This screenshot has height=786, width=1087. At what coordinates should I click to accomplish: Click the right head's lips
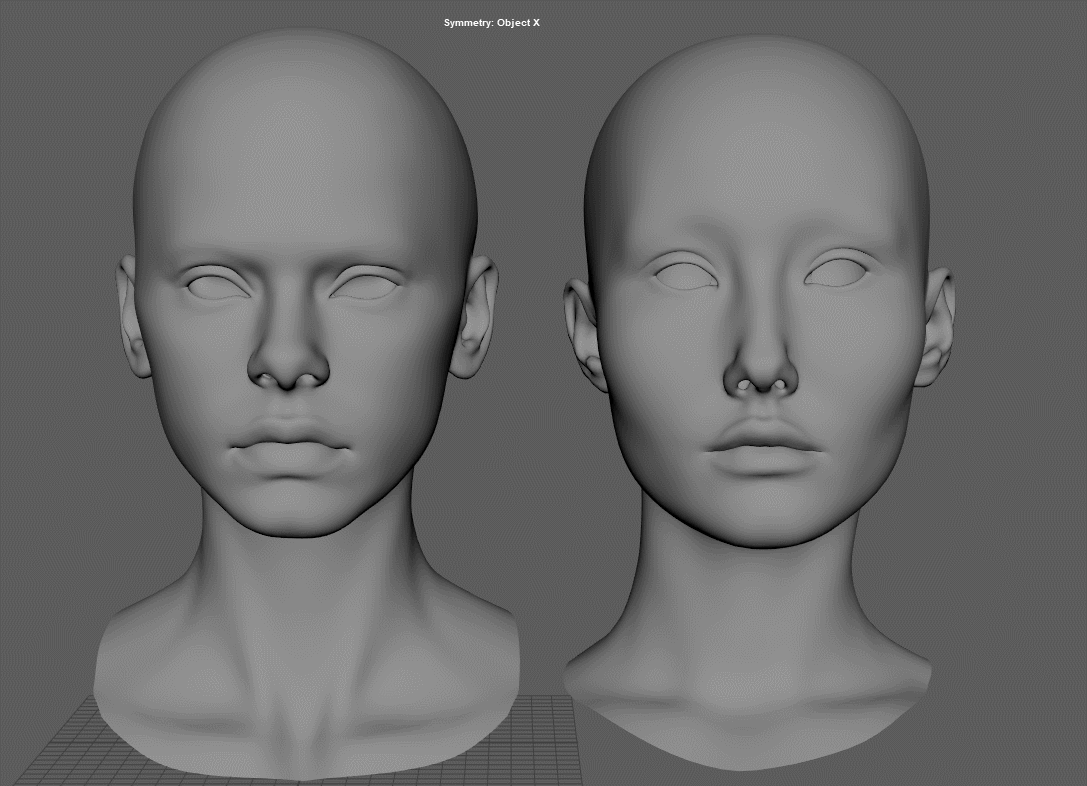coord(763,446)
